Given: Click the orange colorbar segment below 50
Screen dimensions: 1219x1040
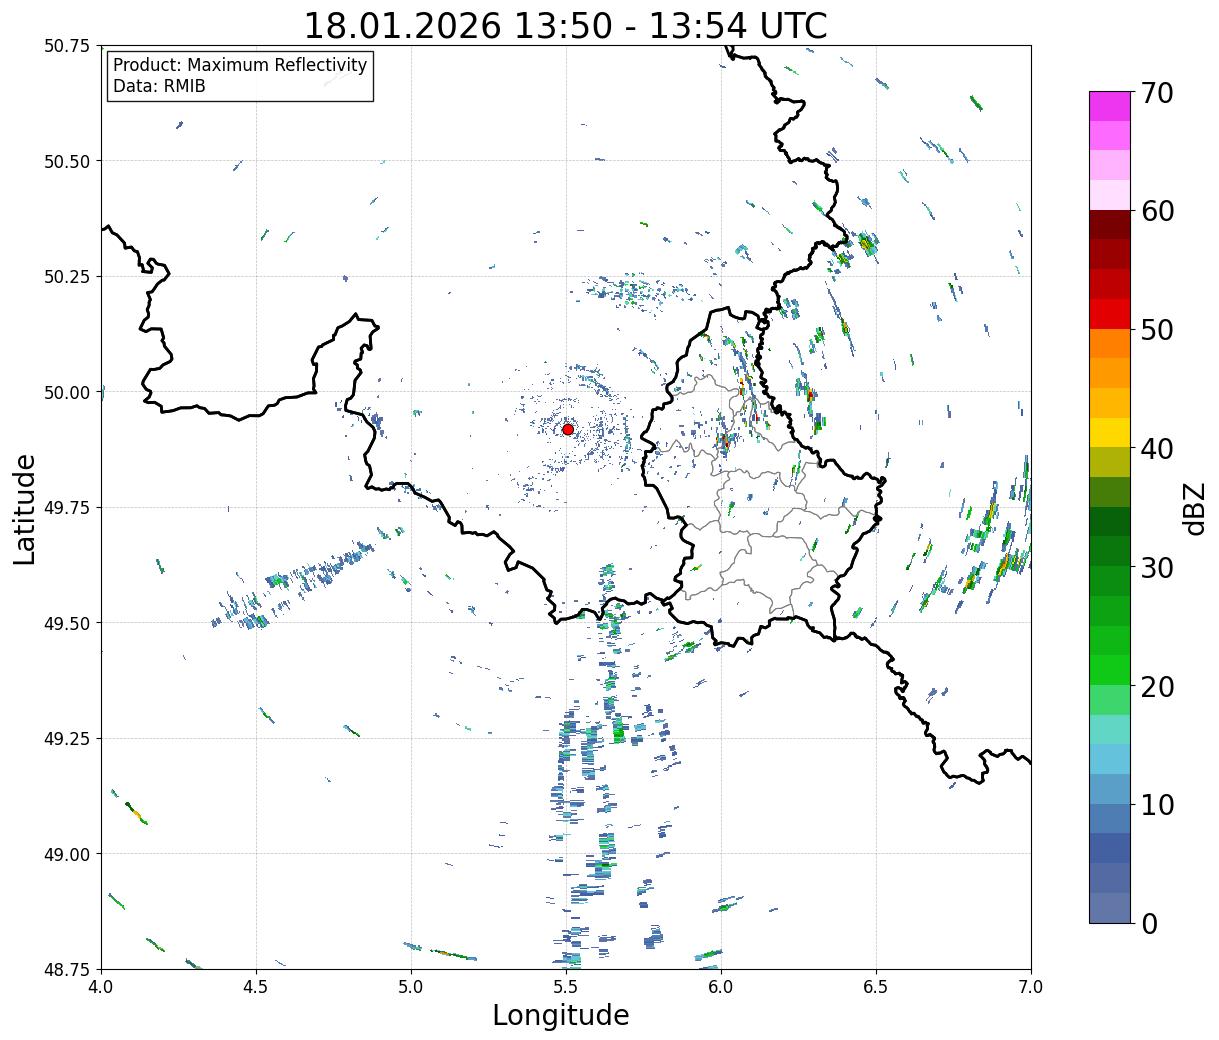Looking at the screenshot, I should [1110, 343].
